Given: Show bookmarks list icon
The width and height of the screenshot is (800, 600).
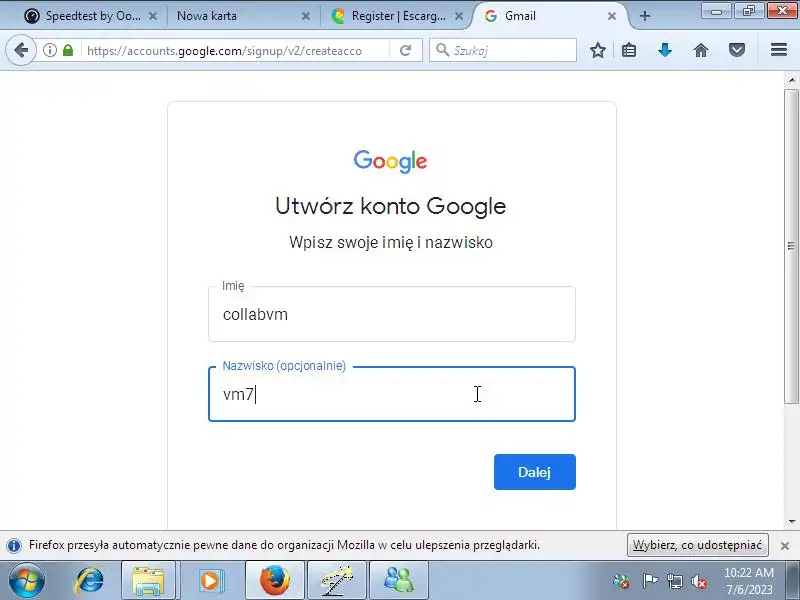Looking at the screenshot, I should (x=629, y=50).
